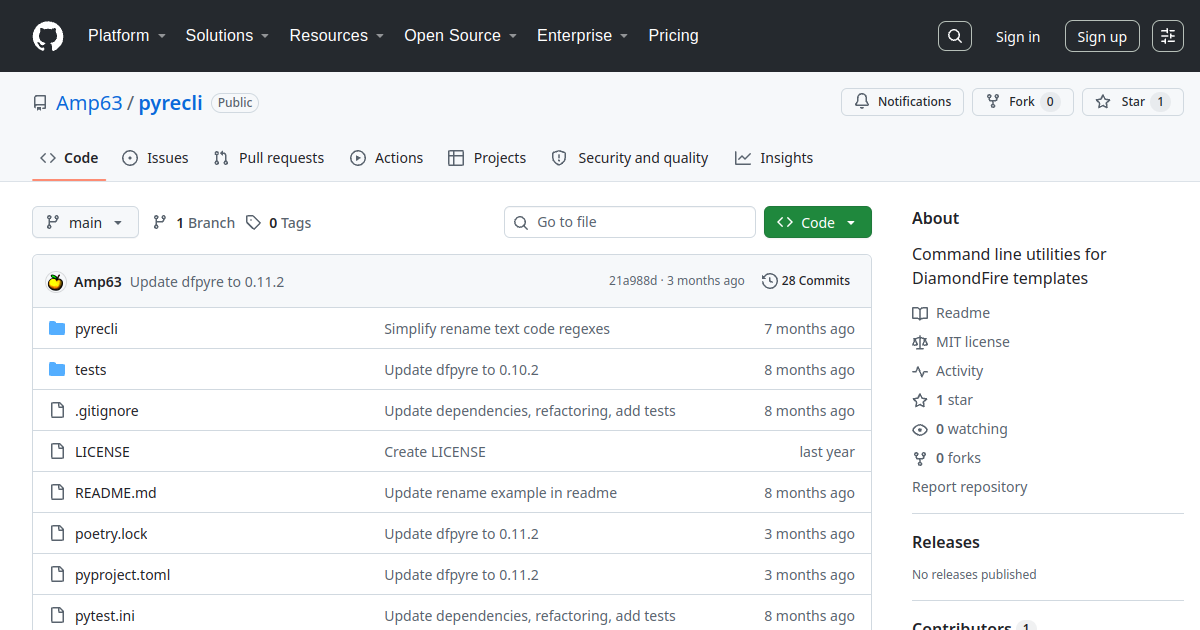Select the Code tab

click(x=69, y=158)
